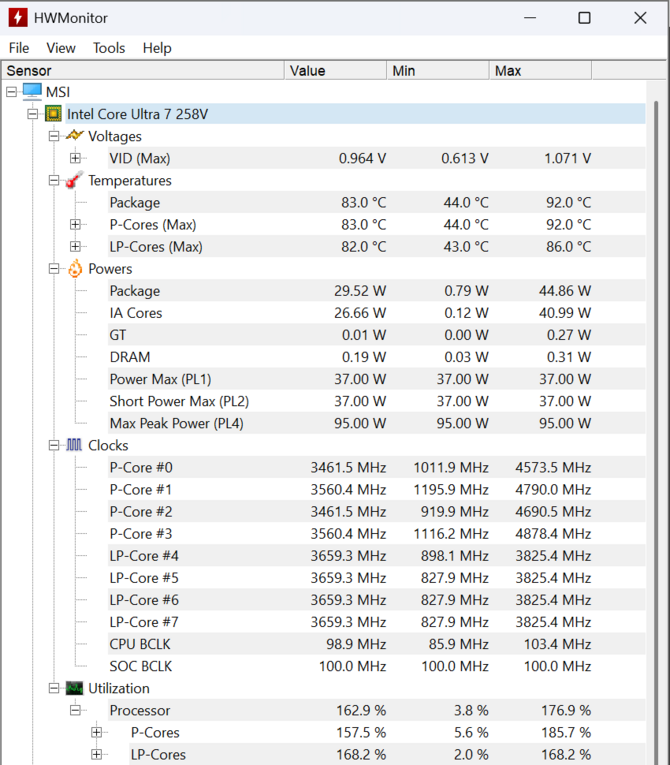Collapse the Powers section
The height and width of the screenshot is (765, 670).
tap(54, 269)
